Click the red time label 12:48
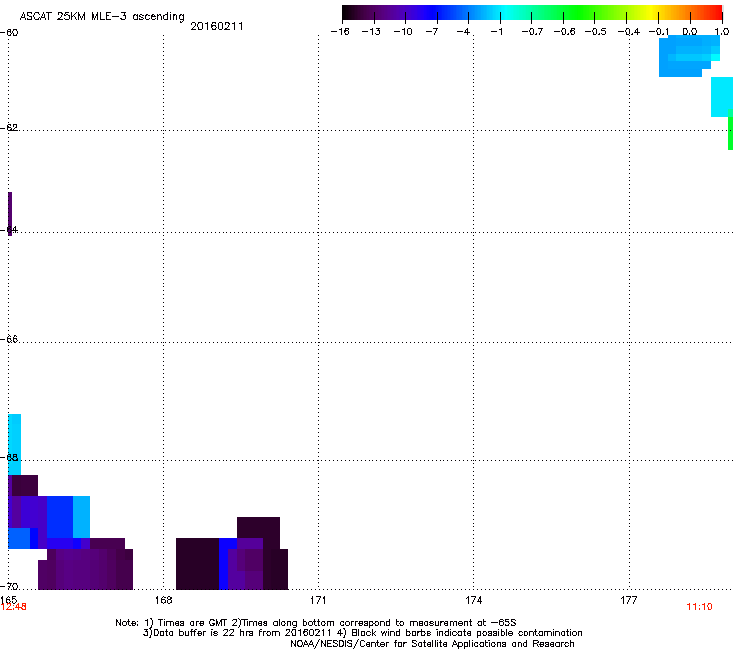The width and height of the screenshot is (740, 650). (13, 607)
